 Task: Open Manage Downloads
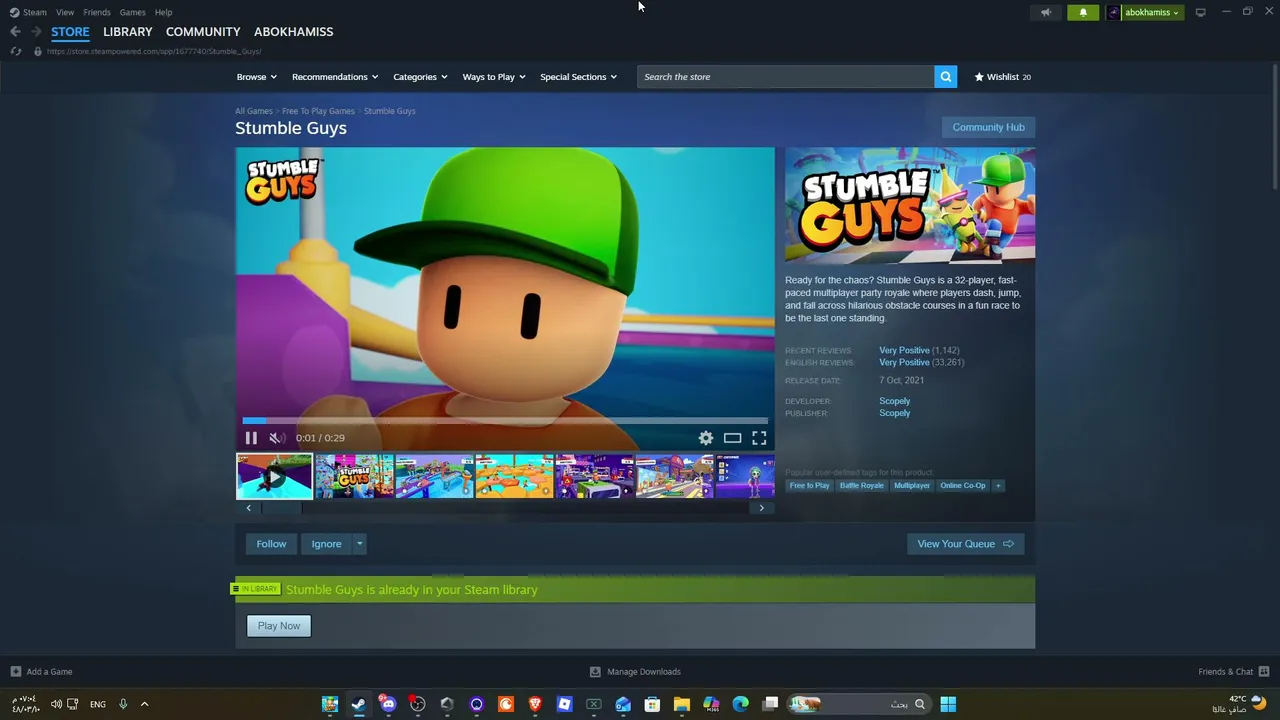point(635,672)
